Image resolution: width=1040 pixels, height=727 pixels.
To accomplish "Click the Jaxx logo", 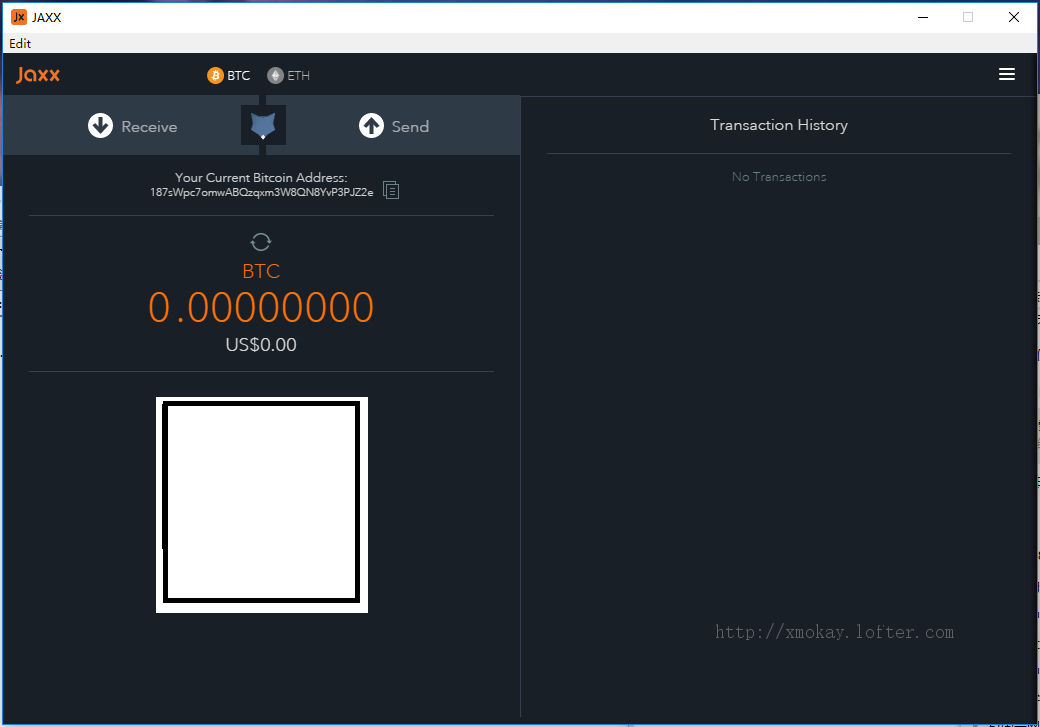I will point(38,75).
